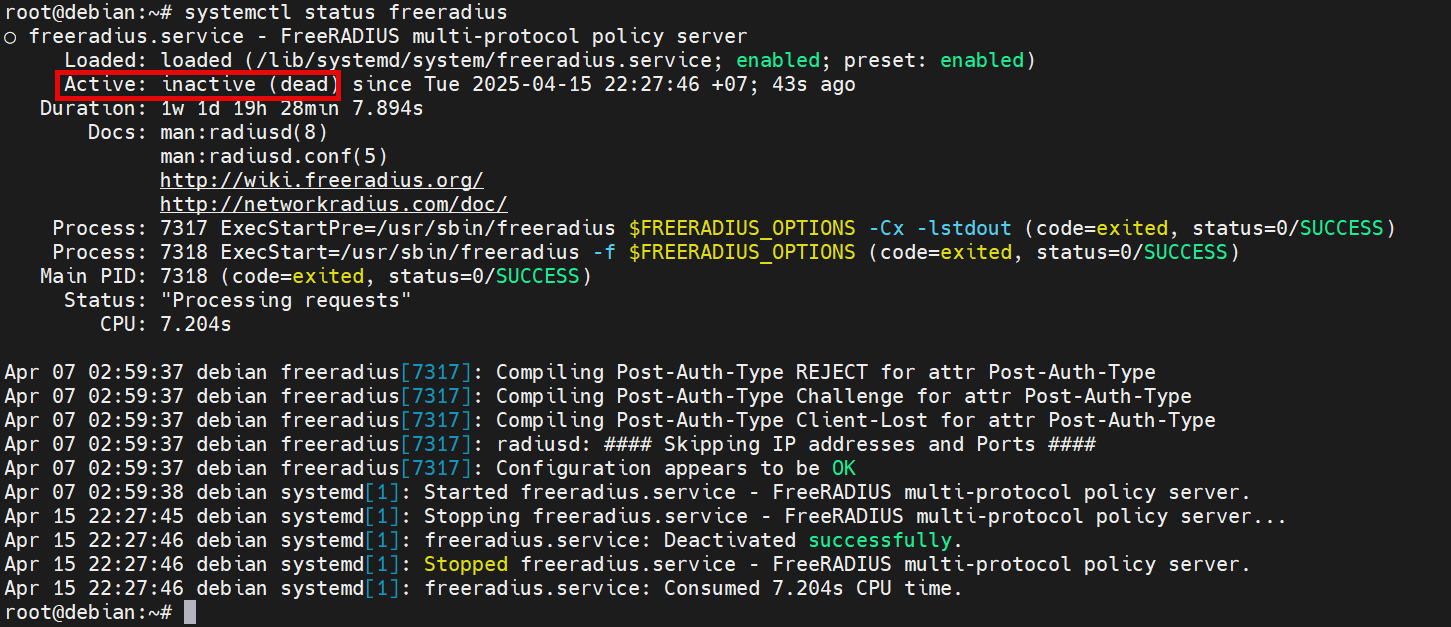Click the yellow "Stopped" word in the log

(466, 565)
